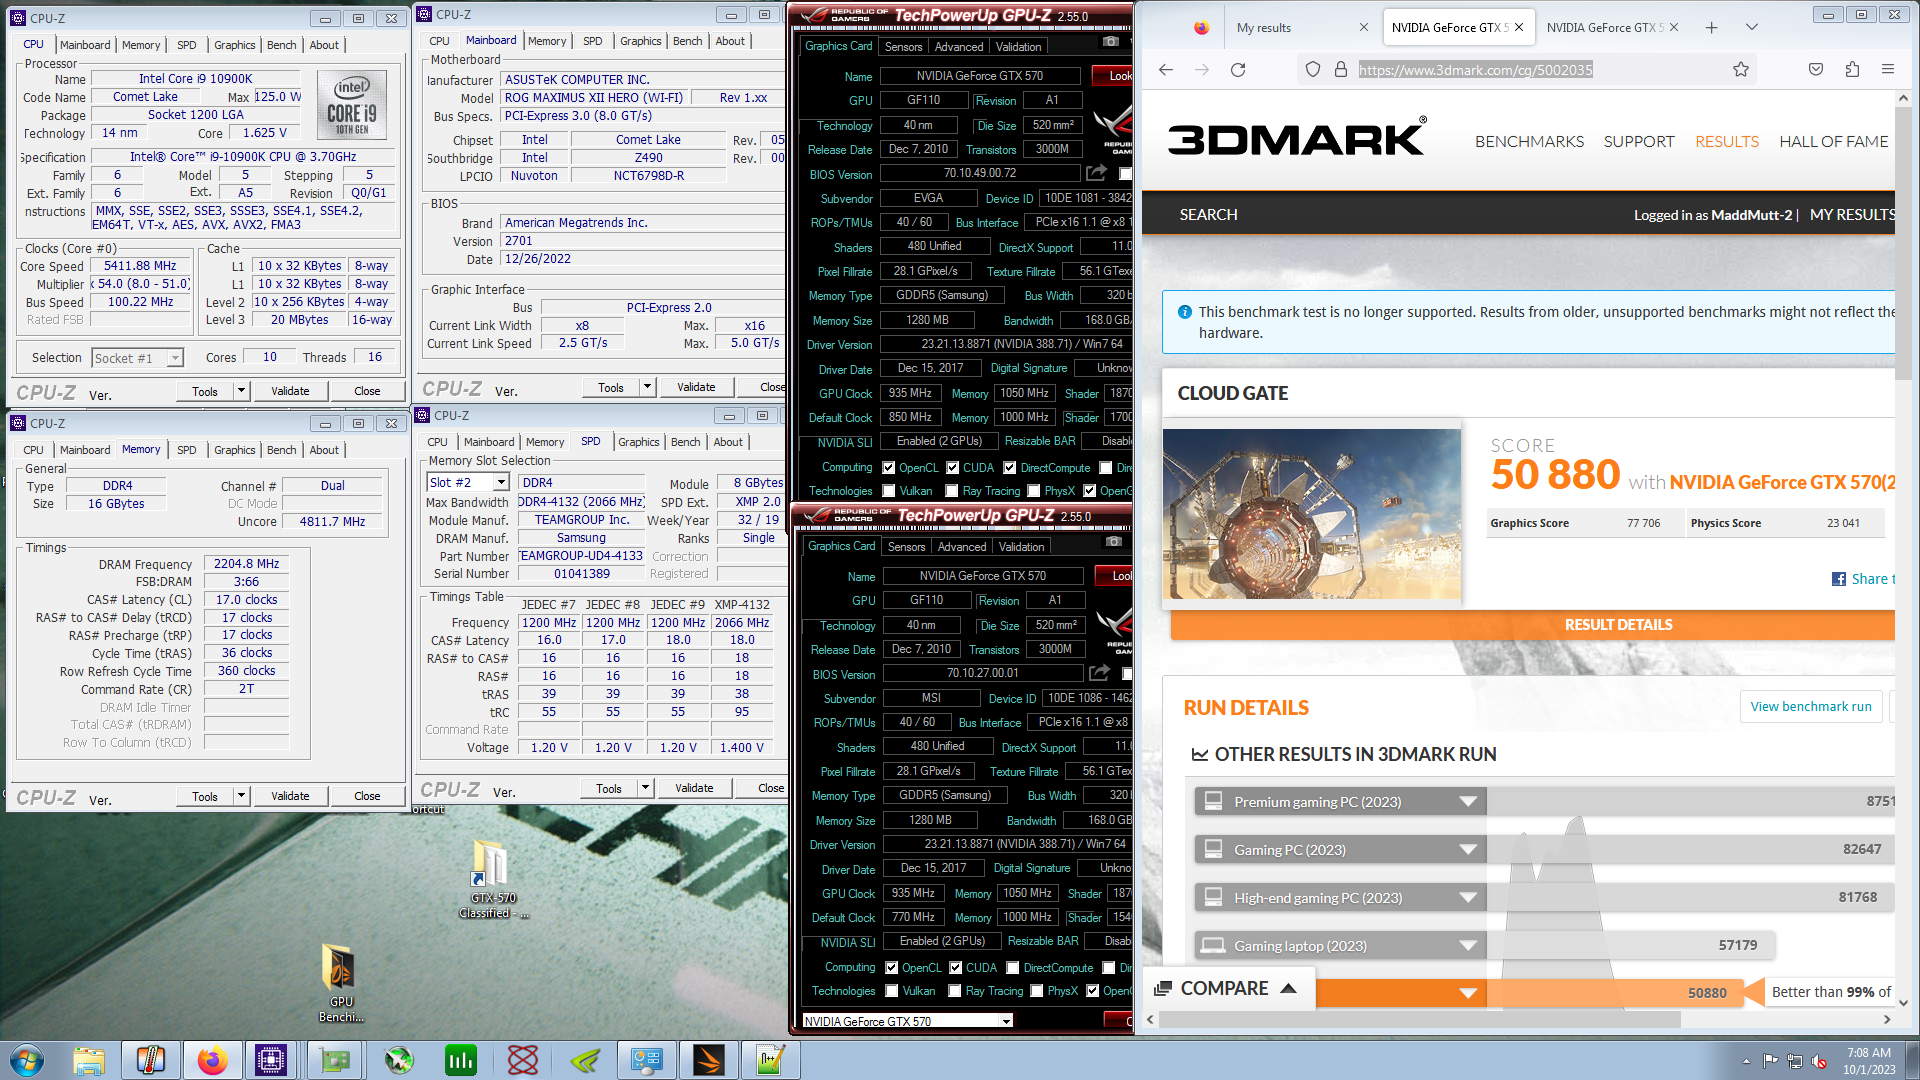This screenshot has width=1920, height=1080.
Task: Close the 'My results' browser tab
Action: [1364, 28]
